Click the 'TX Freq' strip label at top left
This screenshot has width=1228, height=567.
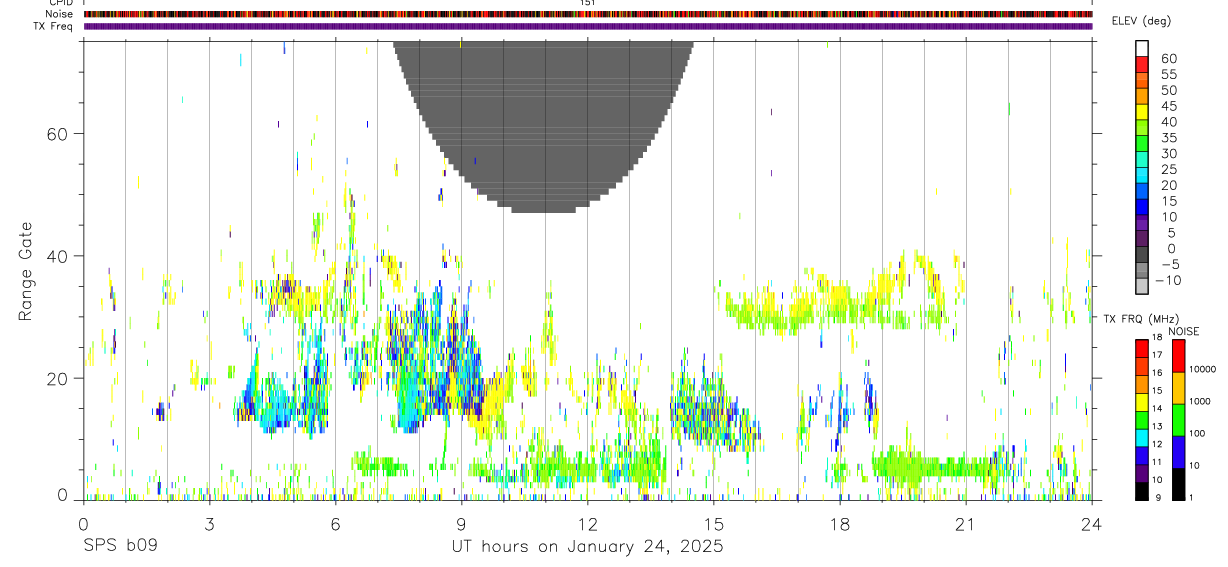tap(54, 26)
